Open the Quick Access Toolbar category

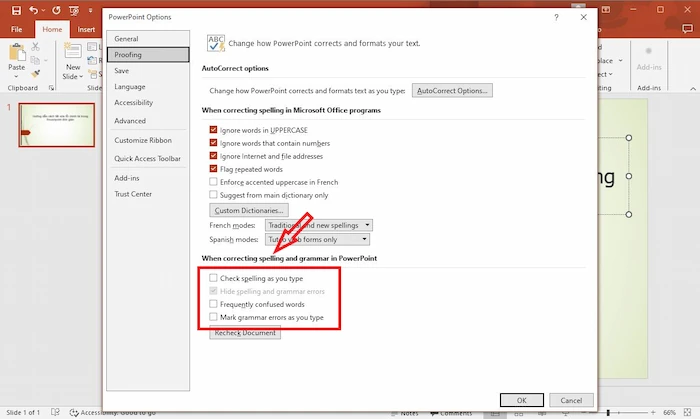(148, 158)
